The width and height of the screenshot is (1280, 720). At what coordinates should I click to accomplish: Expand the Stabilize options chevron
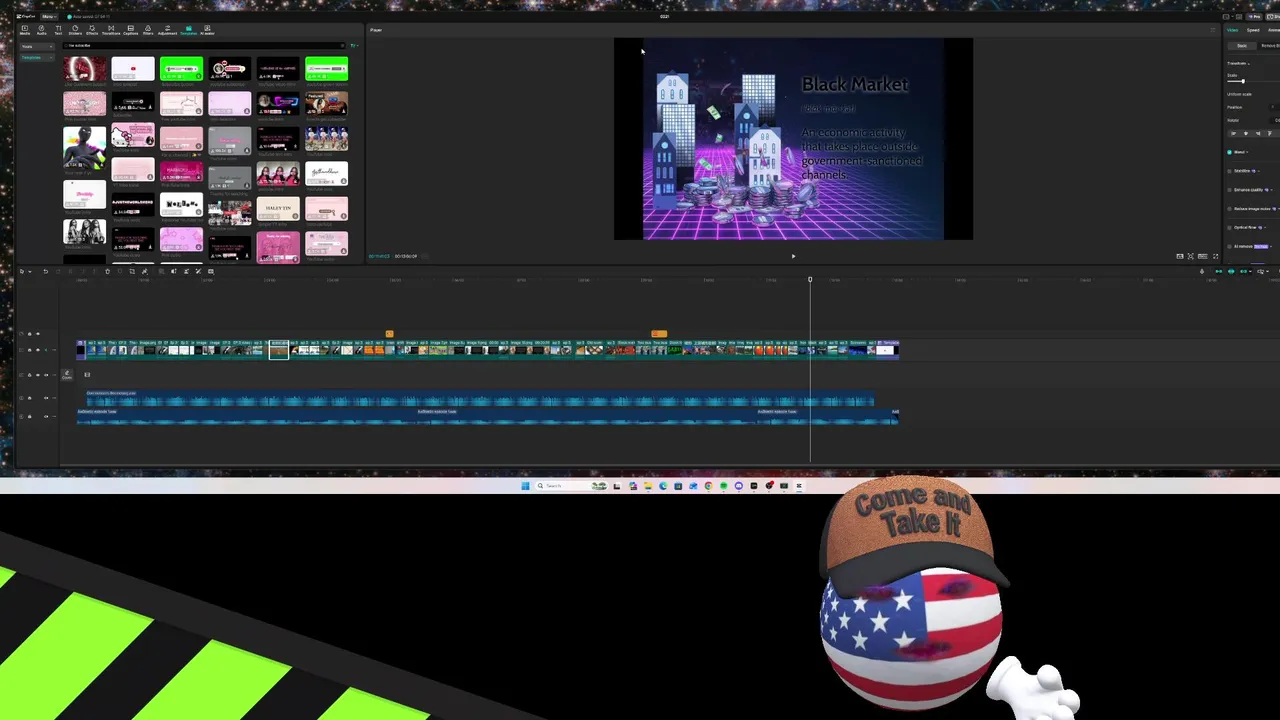tap(1258, 171)
